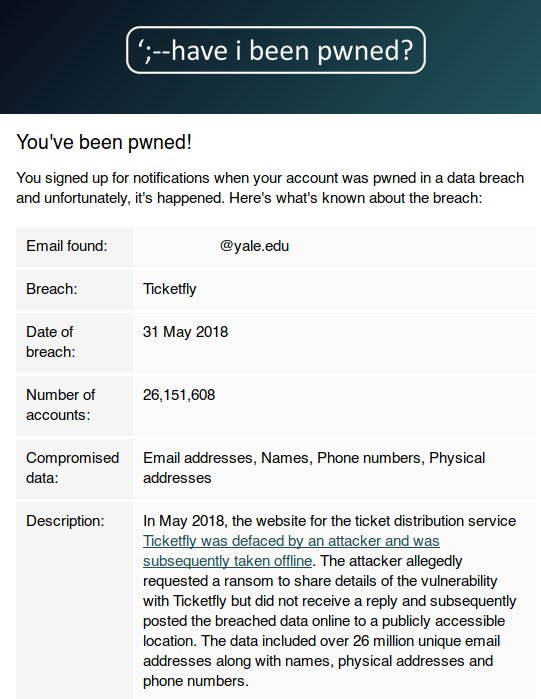The height and width of the screenshot is (699, 541).
Task: Click the compromised data list of email addresses, names
Action: 314,468
